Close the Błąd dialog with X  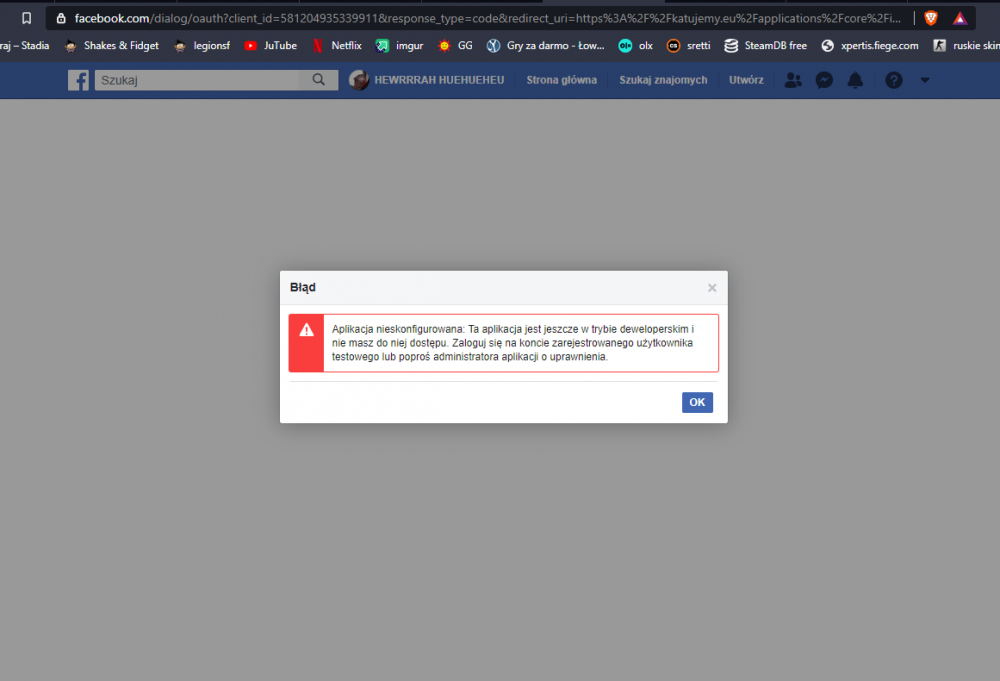tap(712, 288)
